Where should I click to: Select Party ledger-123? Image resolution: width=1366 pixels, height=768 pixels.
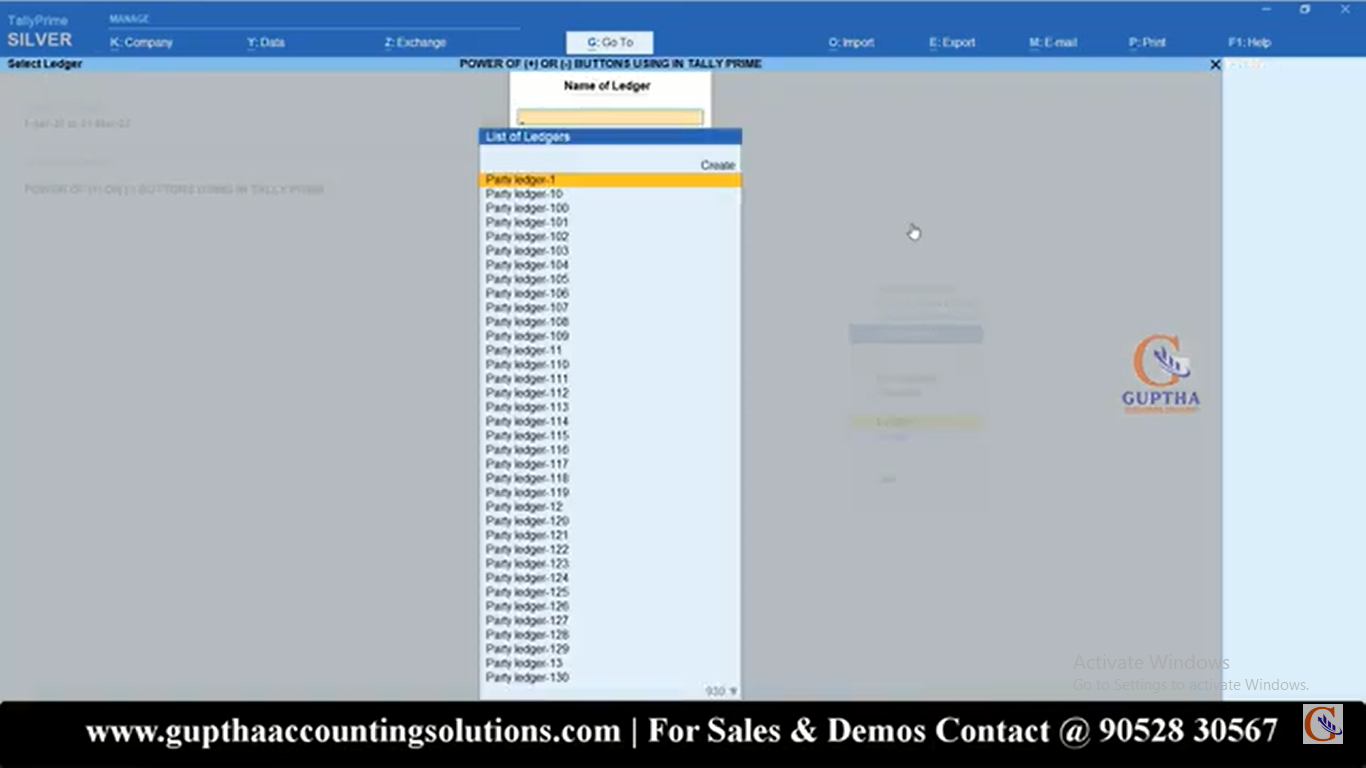pos(610,563)
